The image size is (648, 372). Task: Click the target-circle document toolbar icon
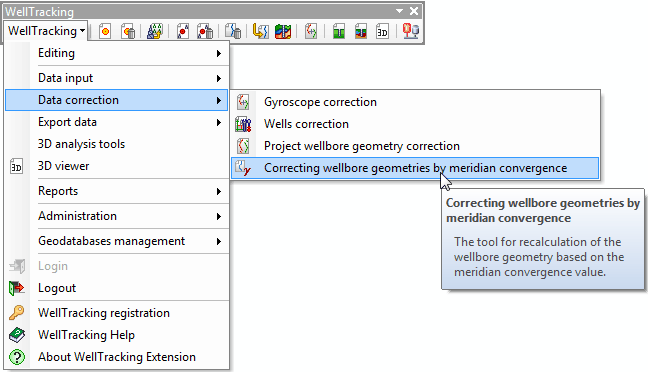(x=105, y=31)
